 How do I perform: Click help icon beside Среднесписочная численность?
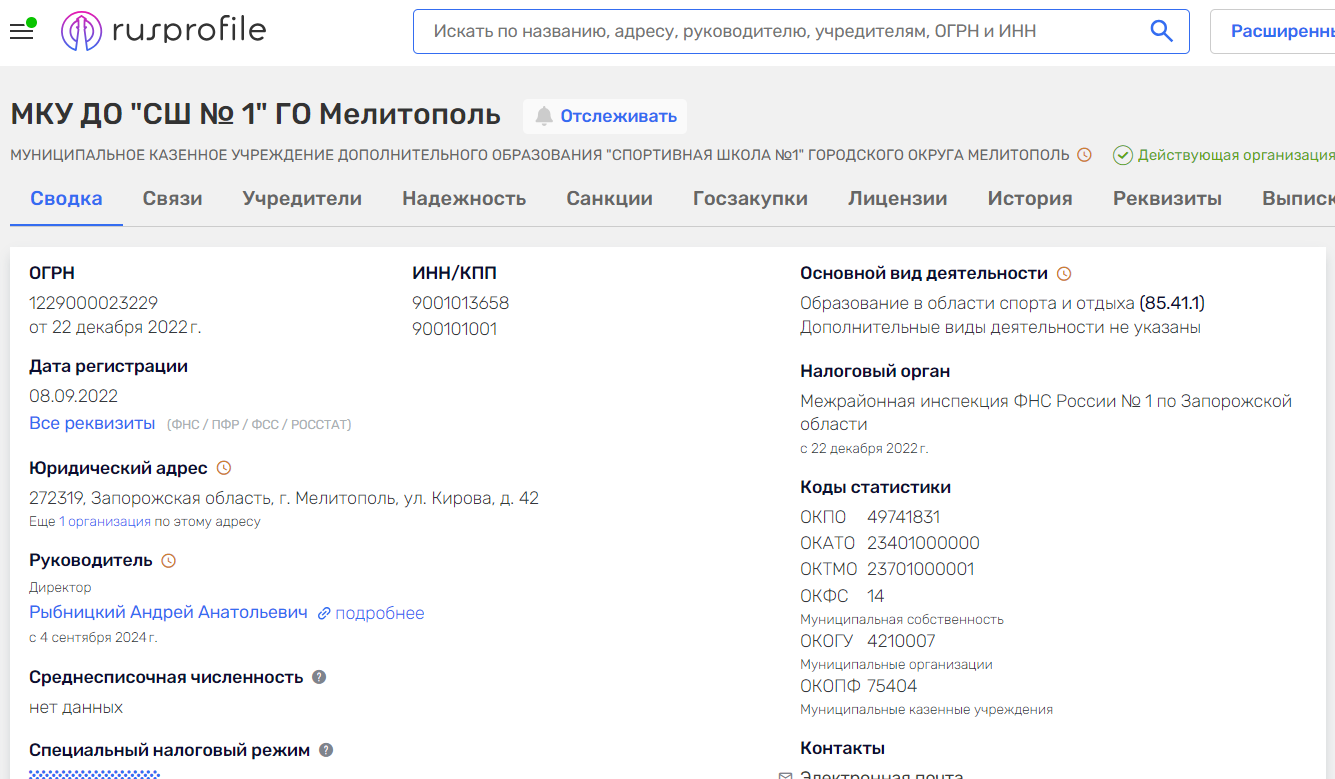coord(319,677)
